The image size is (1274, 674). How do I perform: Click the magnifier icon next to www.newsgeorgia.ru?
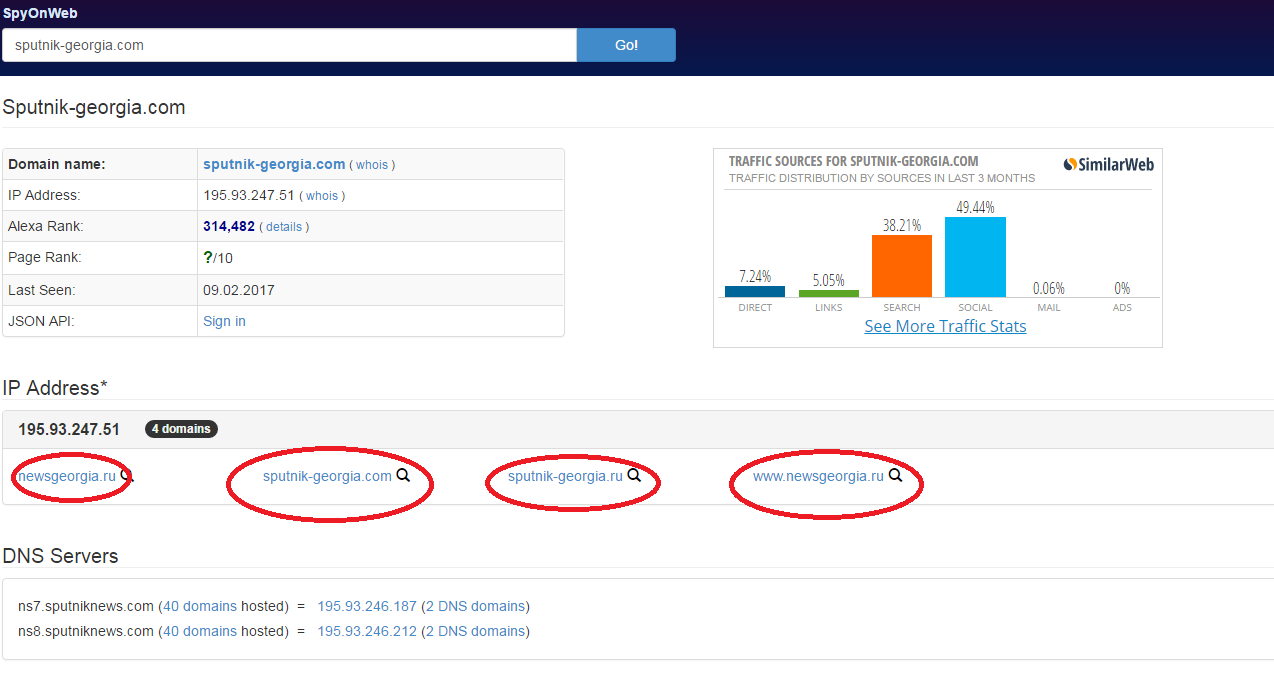895,476
